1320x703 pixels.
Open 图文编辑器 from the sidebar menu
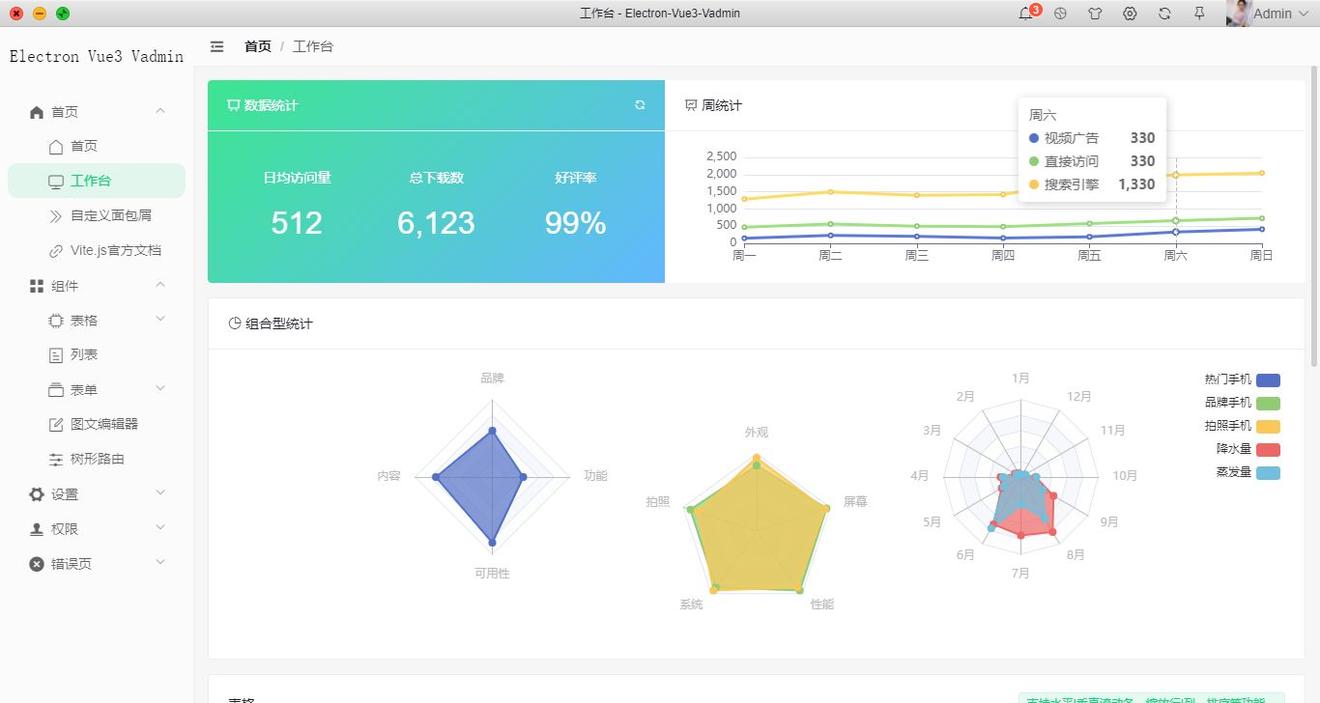tap(104, 425)
